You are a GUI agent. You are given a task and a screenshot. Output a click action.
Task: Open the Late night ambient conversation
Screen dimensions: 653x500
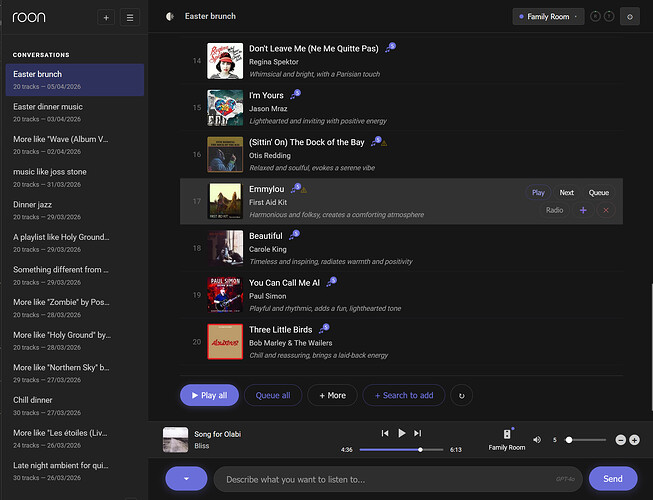75,471
